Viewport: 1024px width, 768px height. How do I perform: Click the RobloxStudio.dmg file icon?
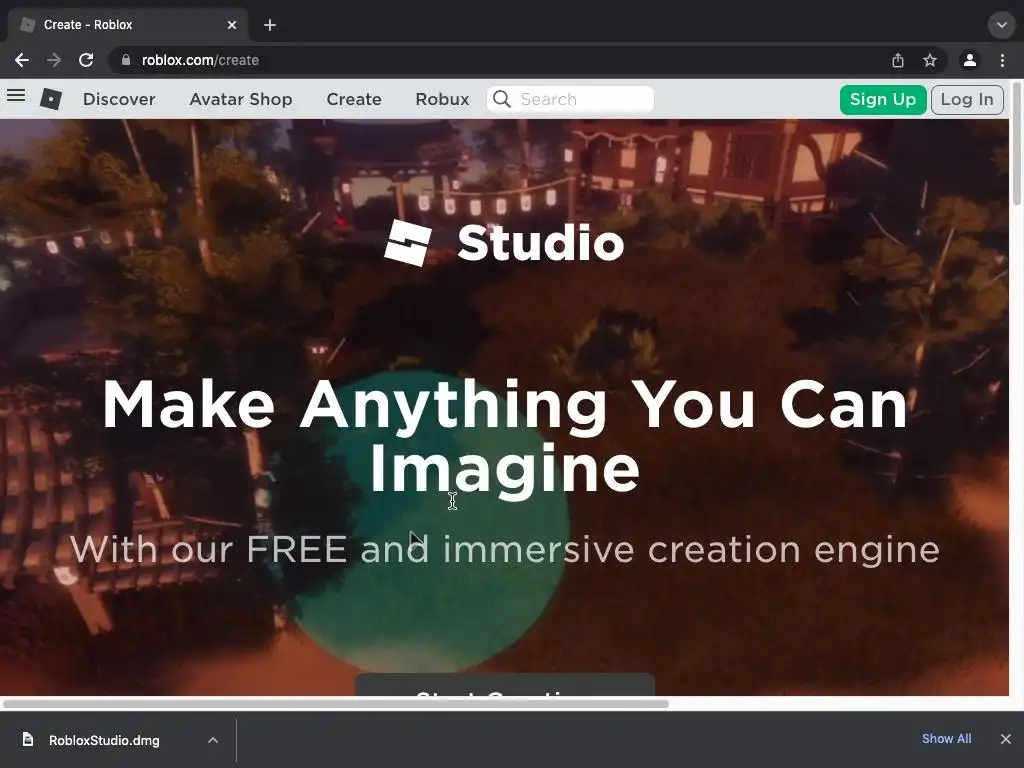click(27, 739)
